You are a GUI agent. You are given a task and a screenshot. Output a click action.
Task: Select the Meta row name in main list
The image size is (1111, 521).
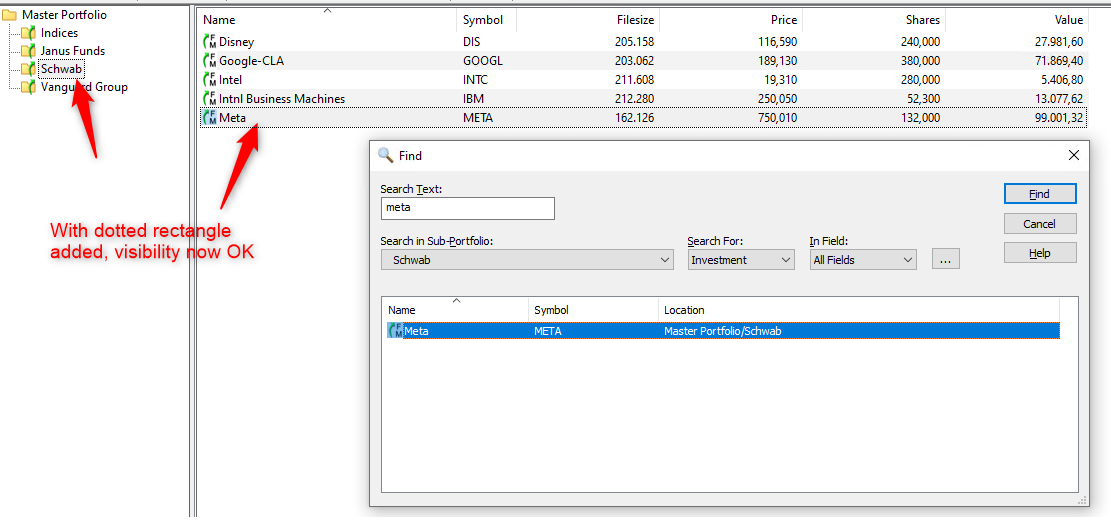[232, 118]
